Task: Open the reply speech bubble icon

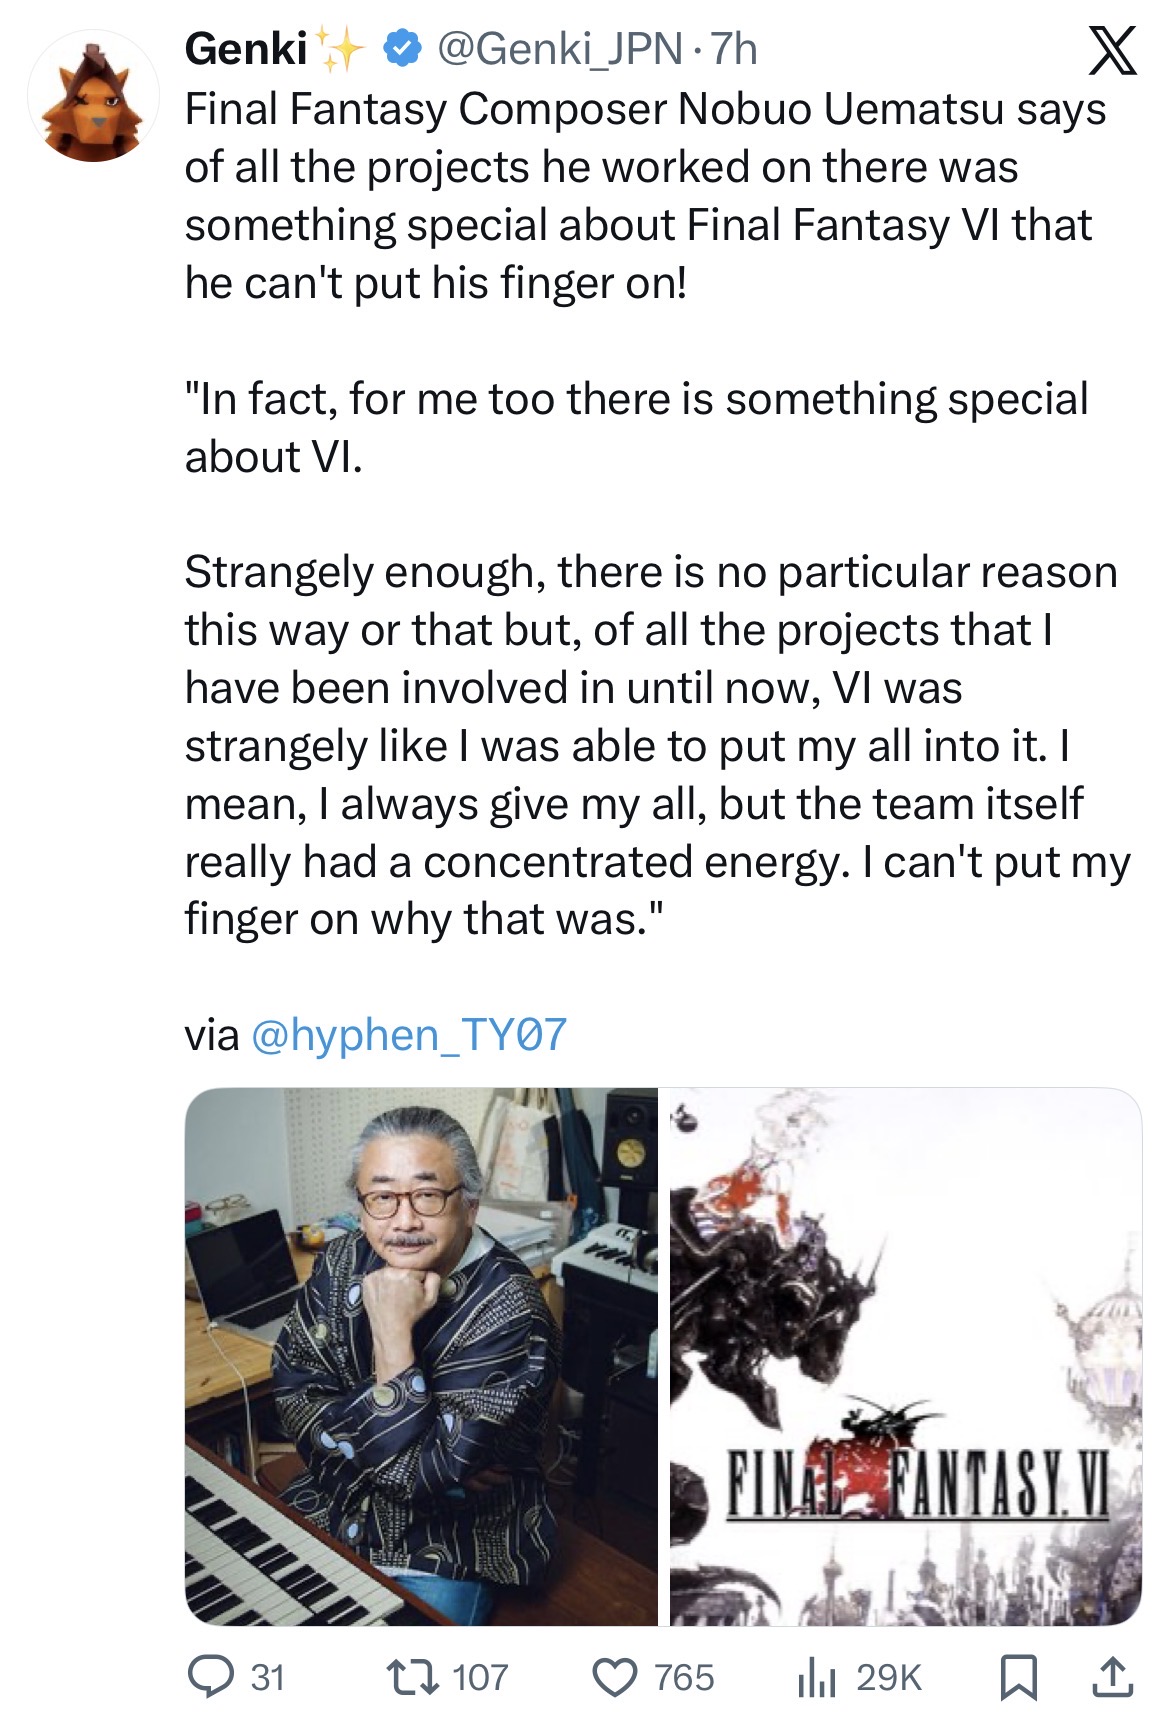Action: point(211,1677)
